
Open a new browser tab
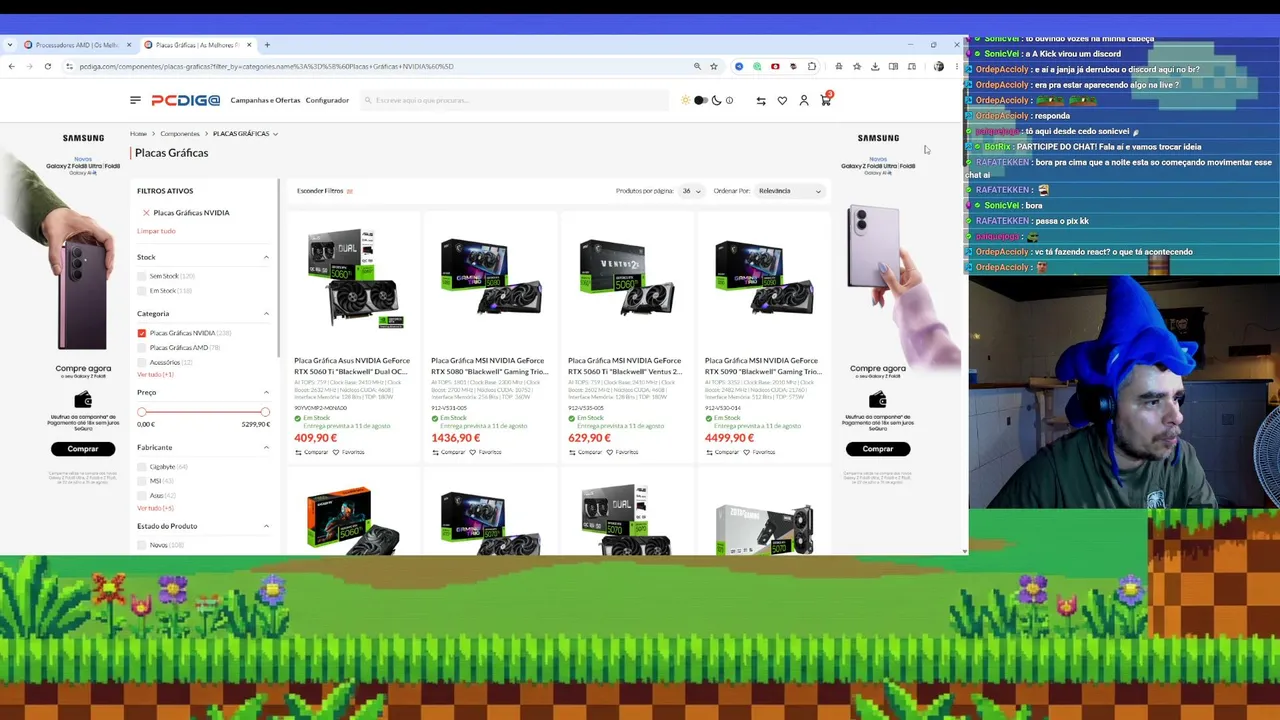[x=267, y=45]
